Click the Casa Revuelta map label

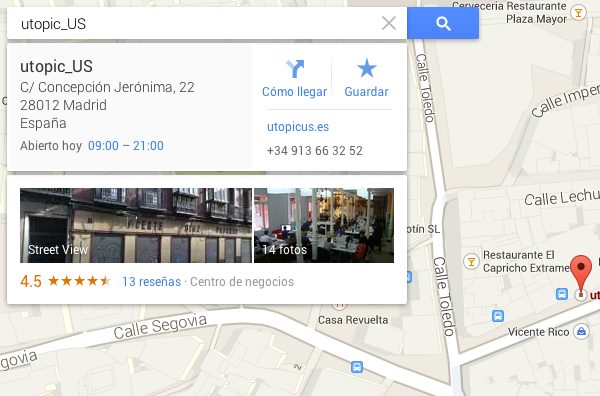(x=353, y=320)
